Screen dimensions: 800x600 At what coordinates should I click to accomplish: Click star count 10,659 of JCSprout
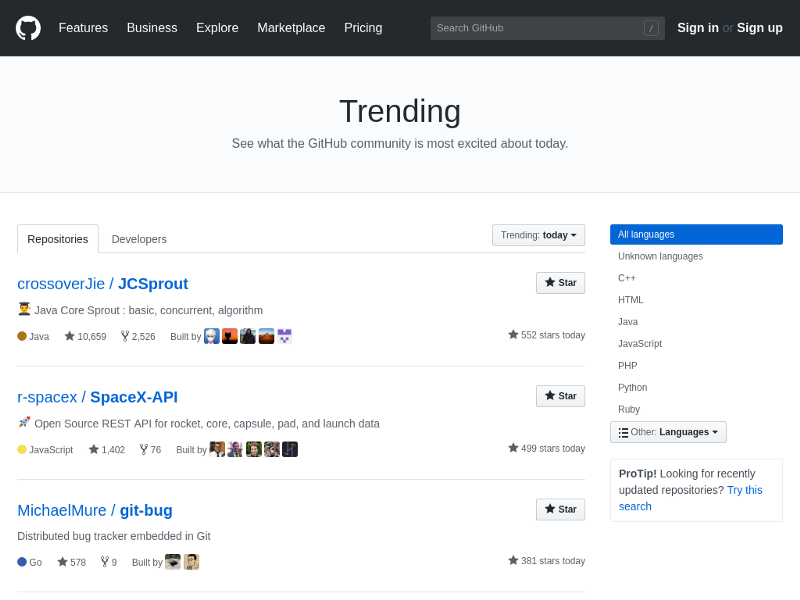[x=85, y=336]
